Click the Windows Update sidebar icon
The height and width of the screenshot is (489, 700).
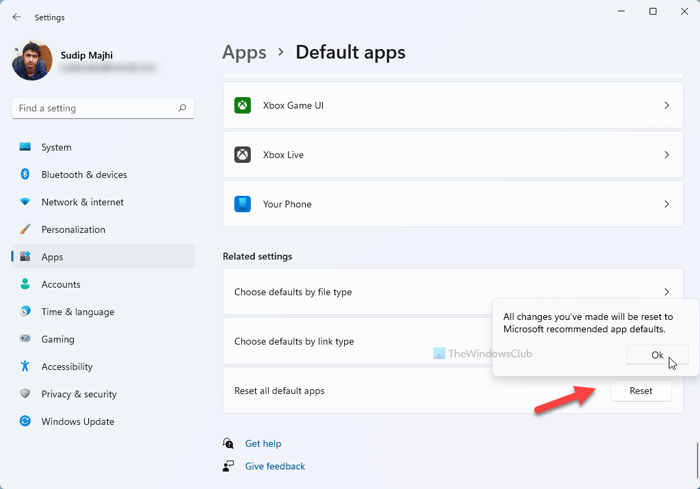click(x=25, y=422)
